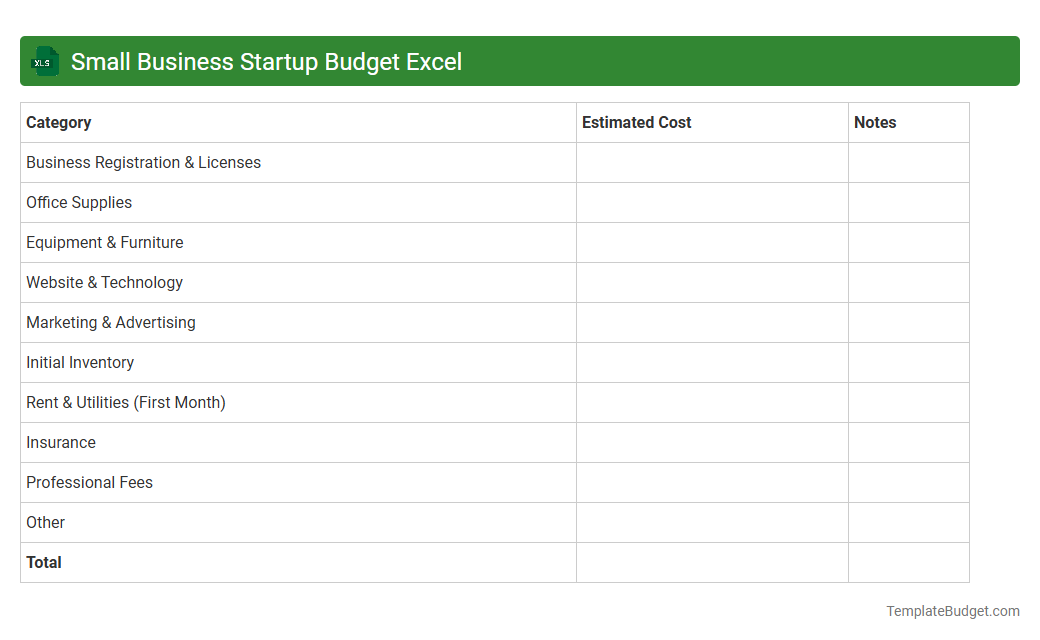
Task: Click the Notes cell for Insurance
Action: tap(908, 442)
